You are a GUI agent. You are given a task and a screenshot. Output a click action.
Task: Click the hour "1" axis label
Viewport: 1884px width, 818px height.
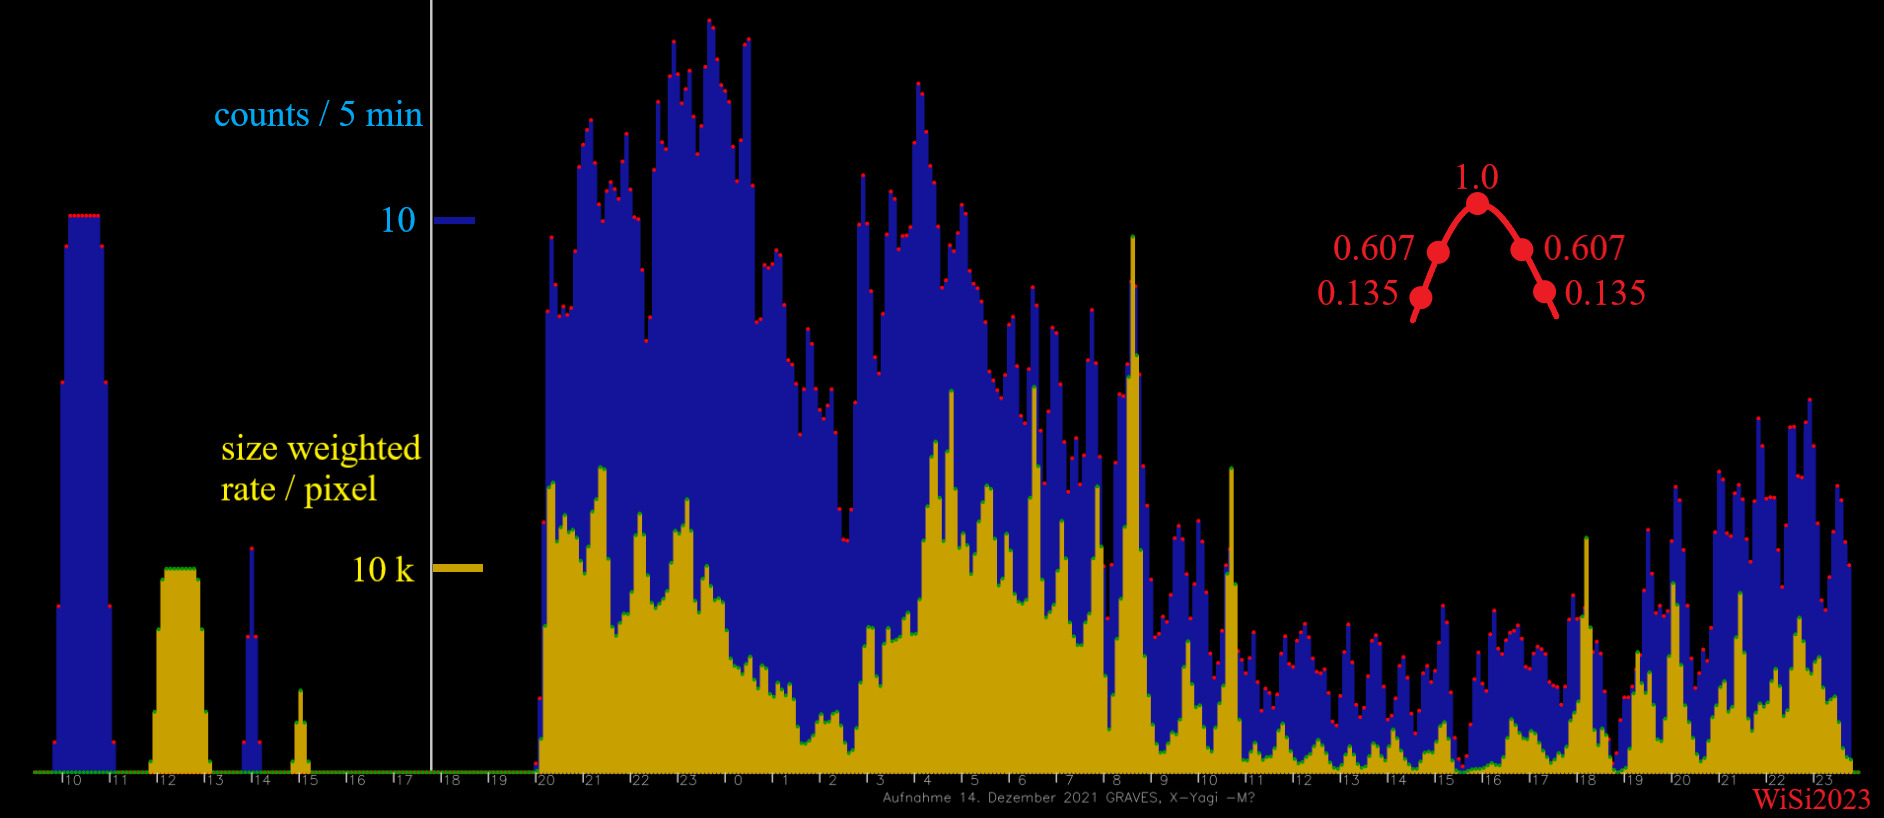[x=785, y=780]
